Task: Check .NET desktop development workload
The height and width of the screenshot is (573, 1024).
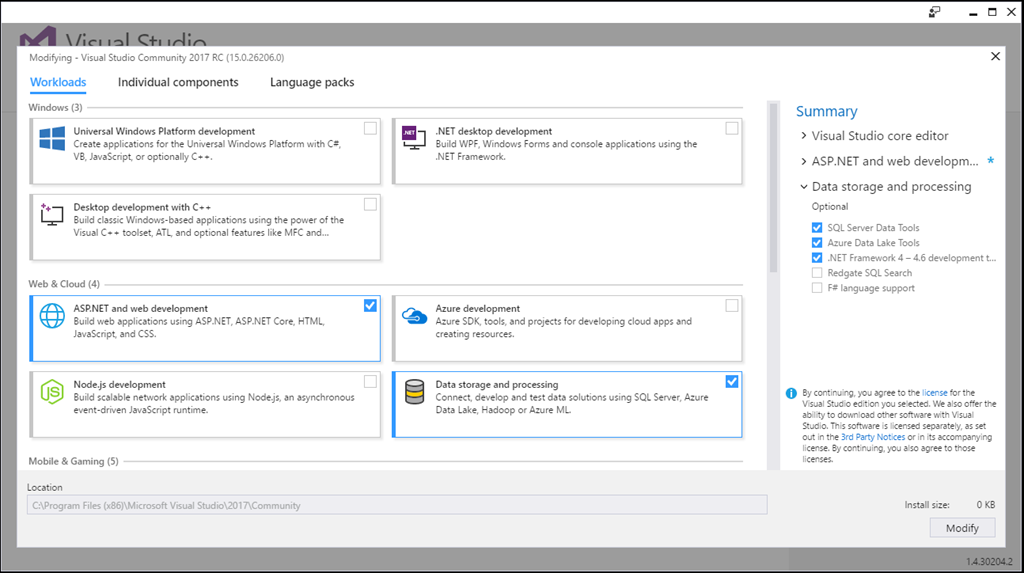Action: [731, 128]
